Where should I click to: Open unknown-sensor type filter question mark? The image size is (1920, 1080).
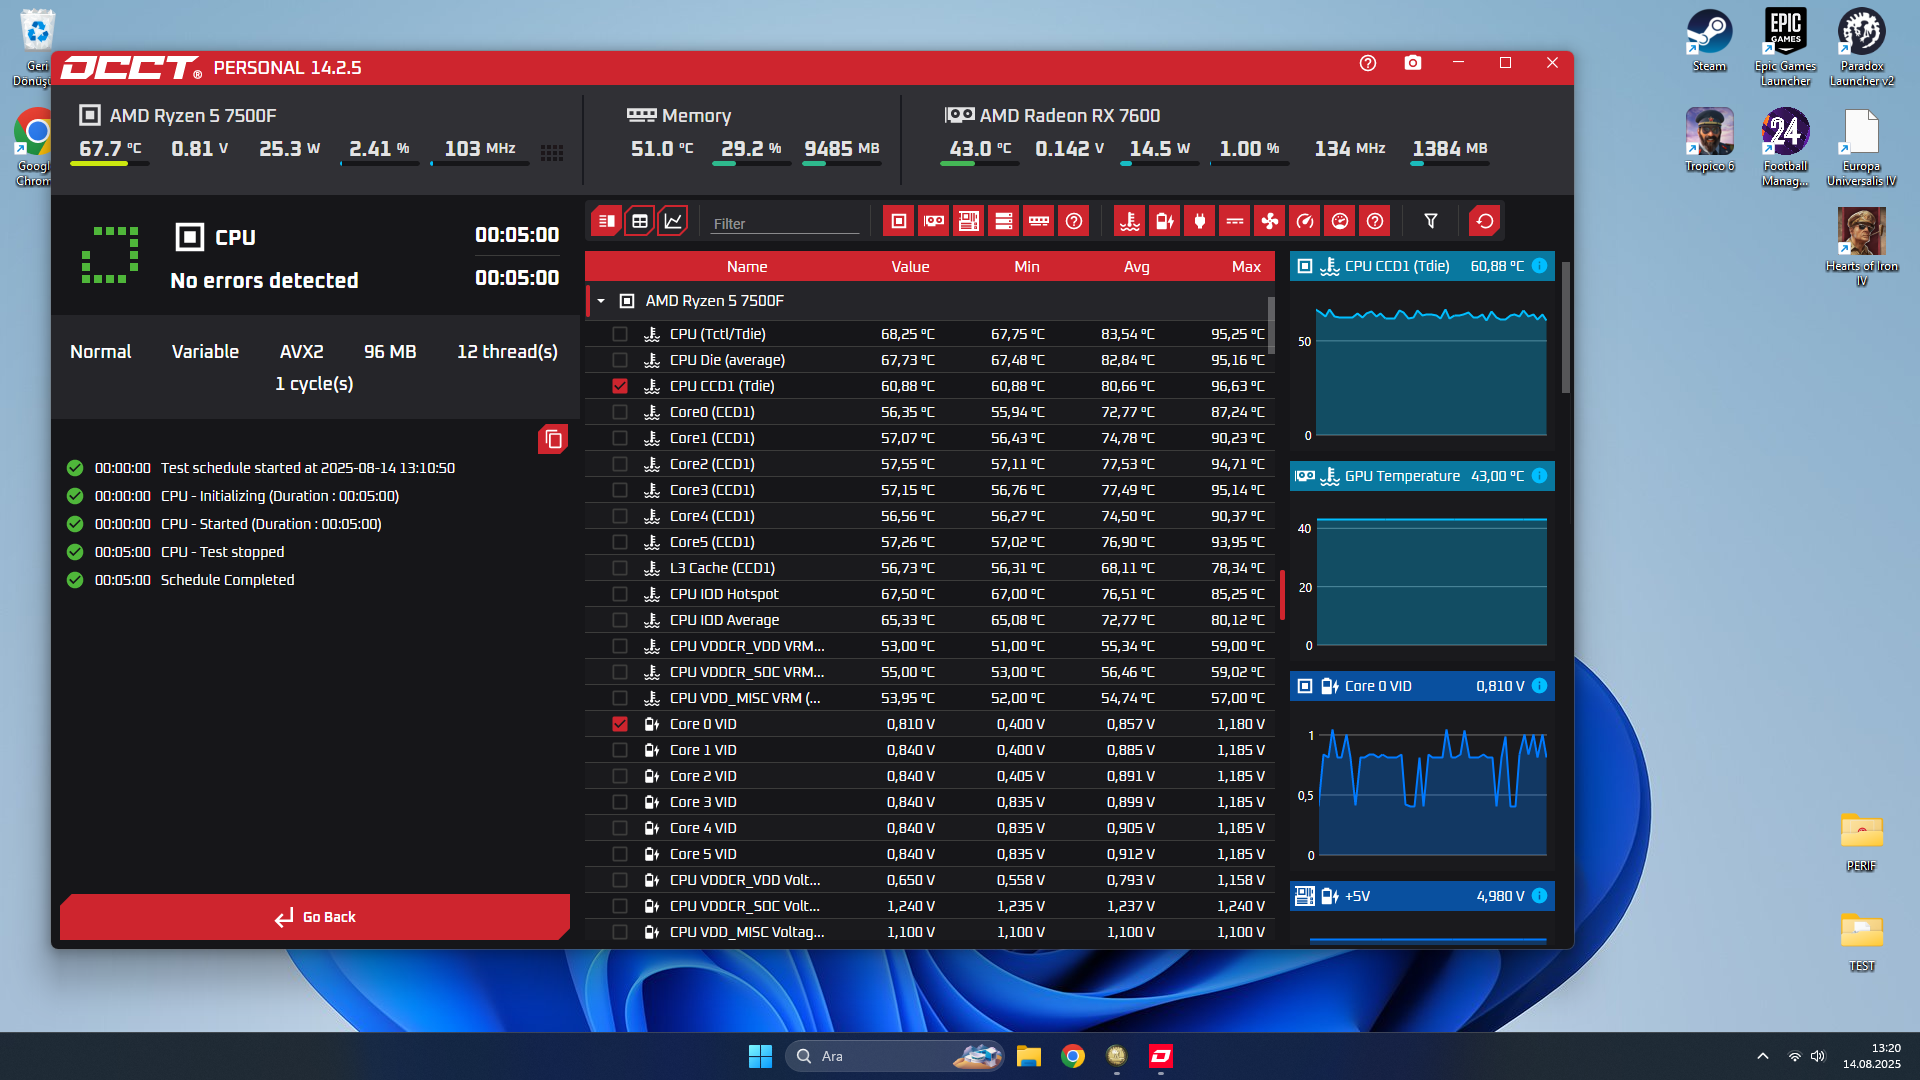(x=1375, y=221)
